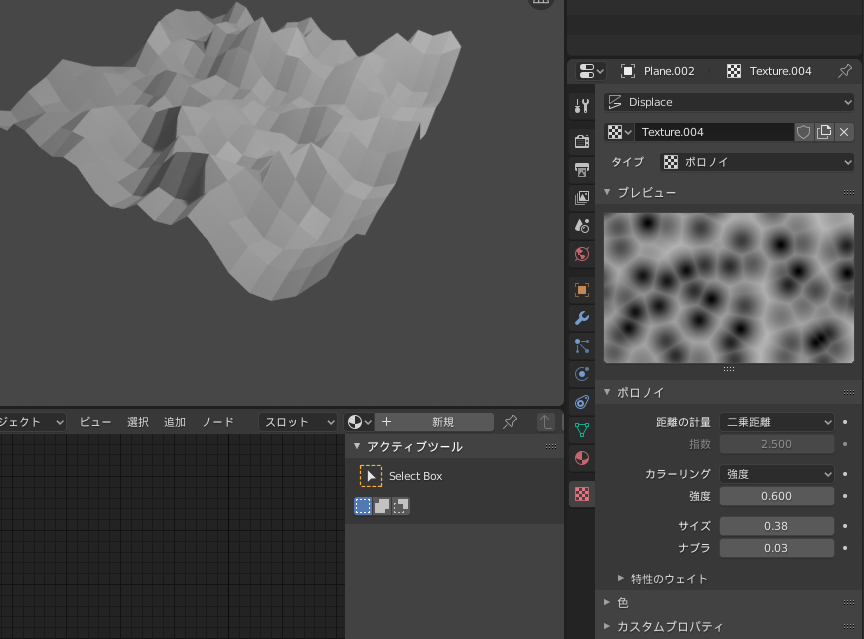The width and height of the screenshot is (864, 639).
Task: Open the properties editor type menu
Action: (x=592, y=71)
